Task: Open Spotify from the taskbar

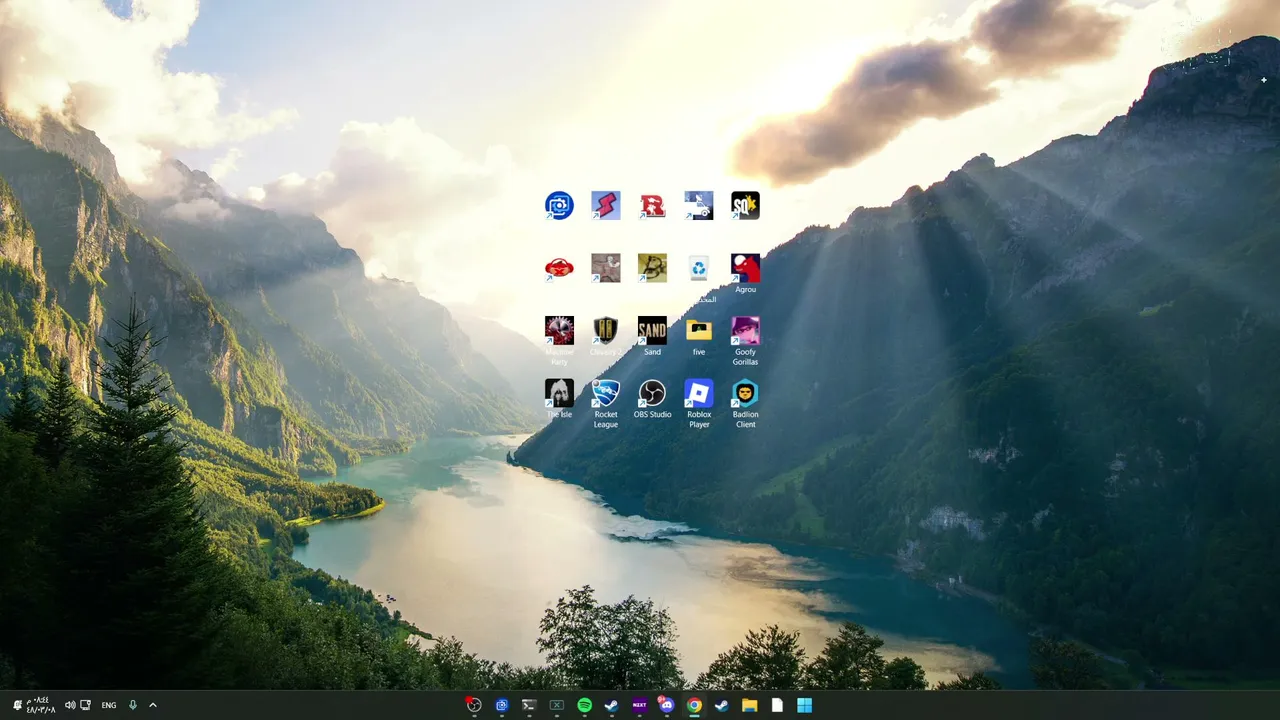Action: coord(584,705)
